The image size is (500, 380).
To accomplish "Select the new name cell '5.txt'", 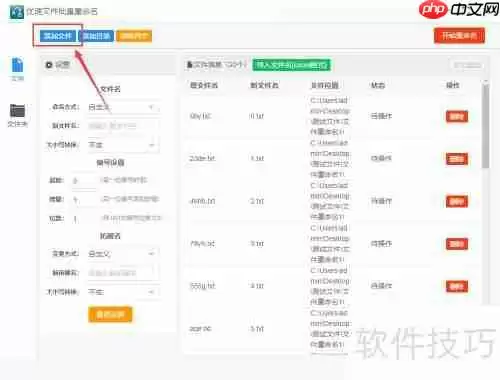I will 257,329.
